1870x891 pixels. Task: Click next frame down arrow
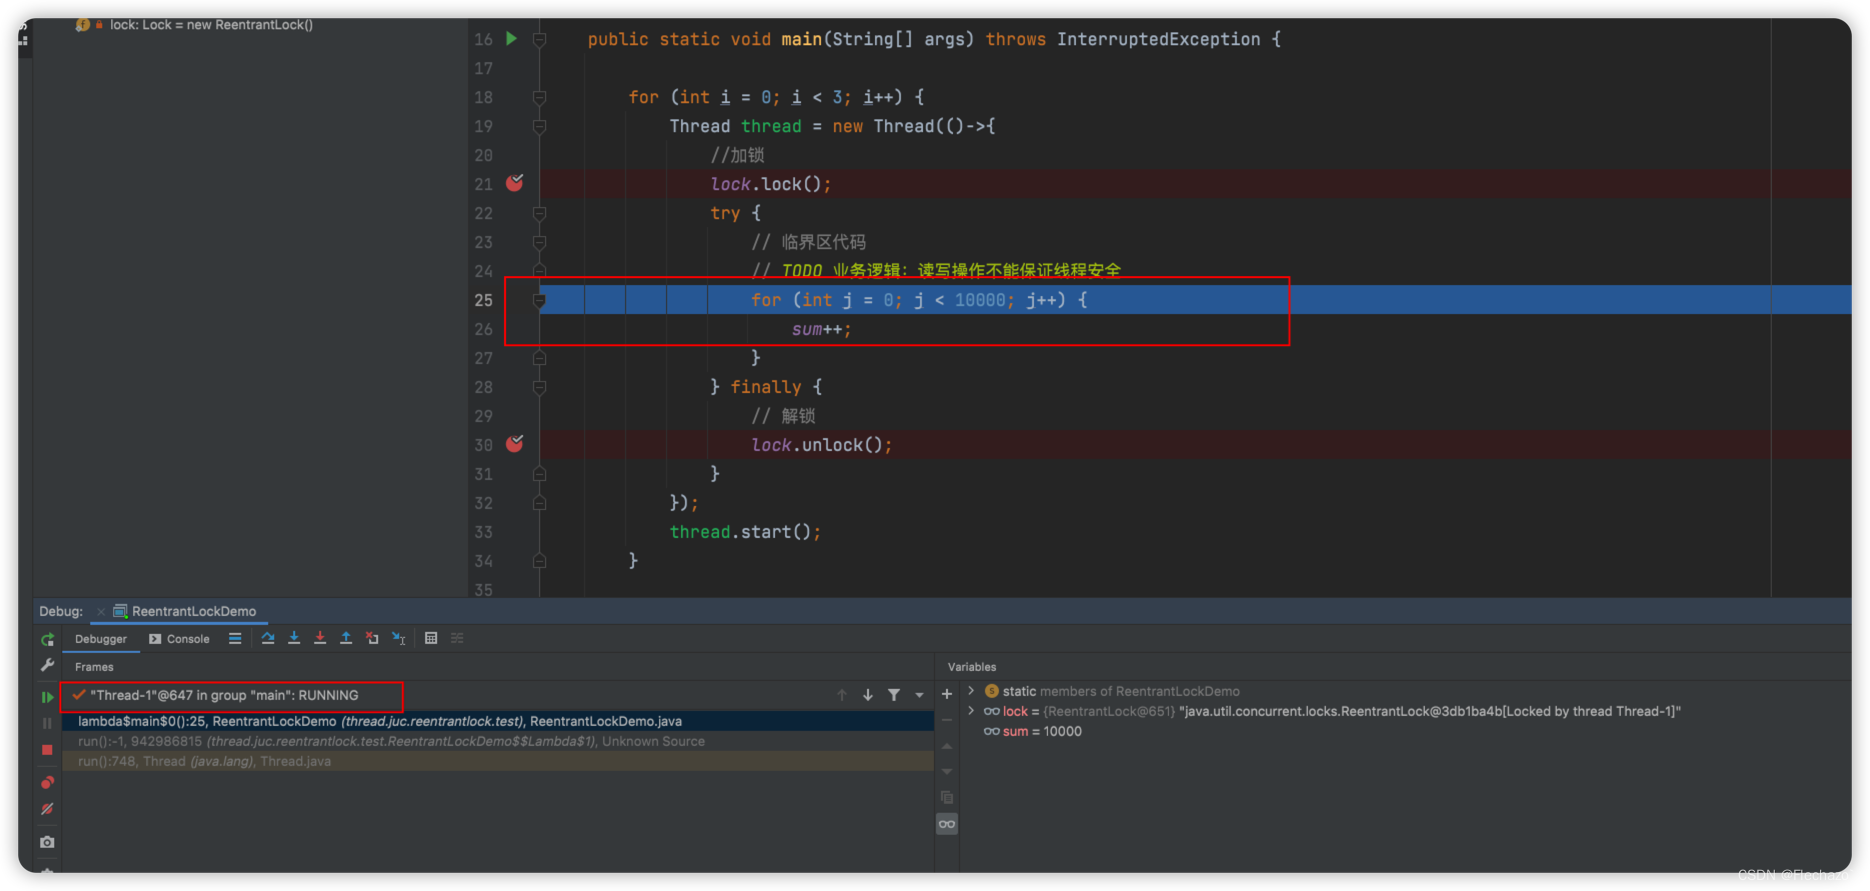click(x=868, y=695)
